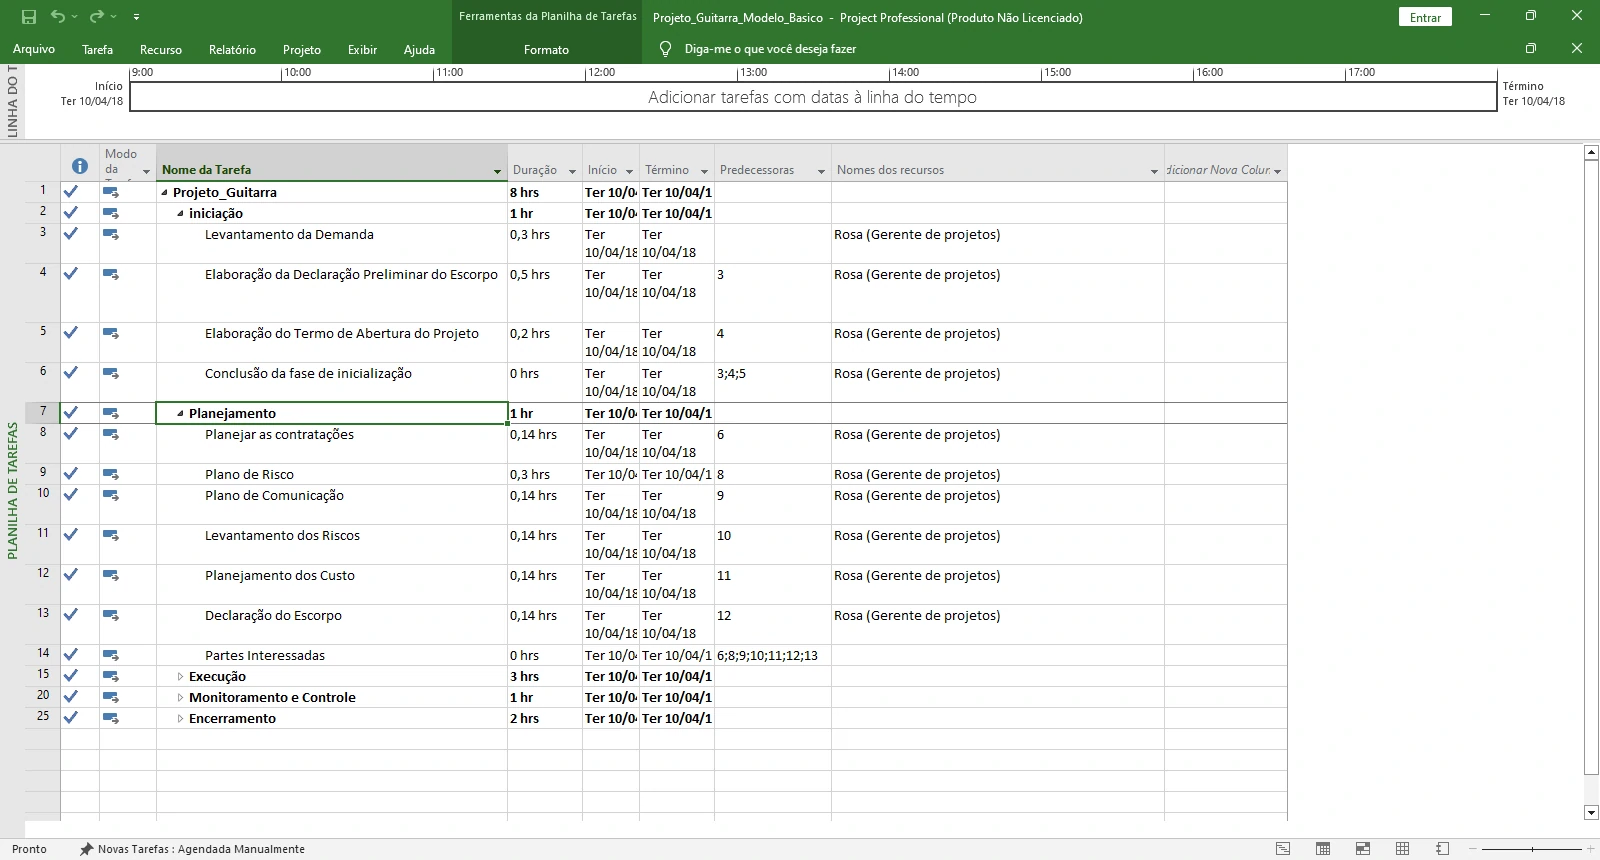Open the Team Planner view icon
The height and width of the screenshot is (860, 1600).
[x=1362, y=849]
